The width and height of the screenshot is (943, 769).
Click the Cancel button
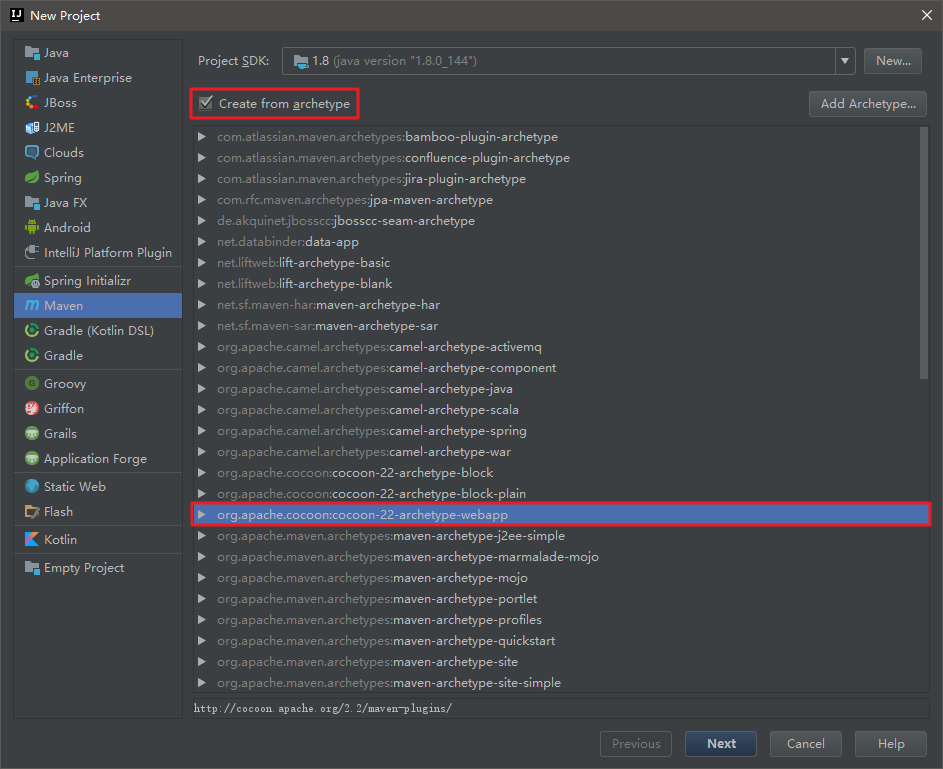coord(805,744)
